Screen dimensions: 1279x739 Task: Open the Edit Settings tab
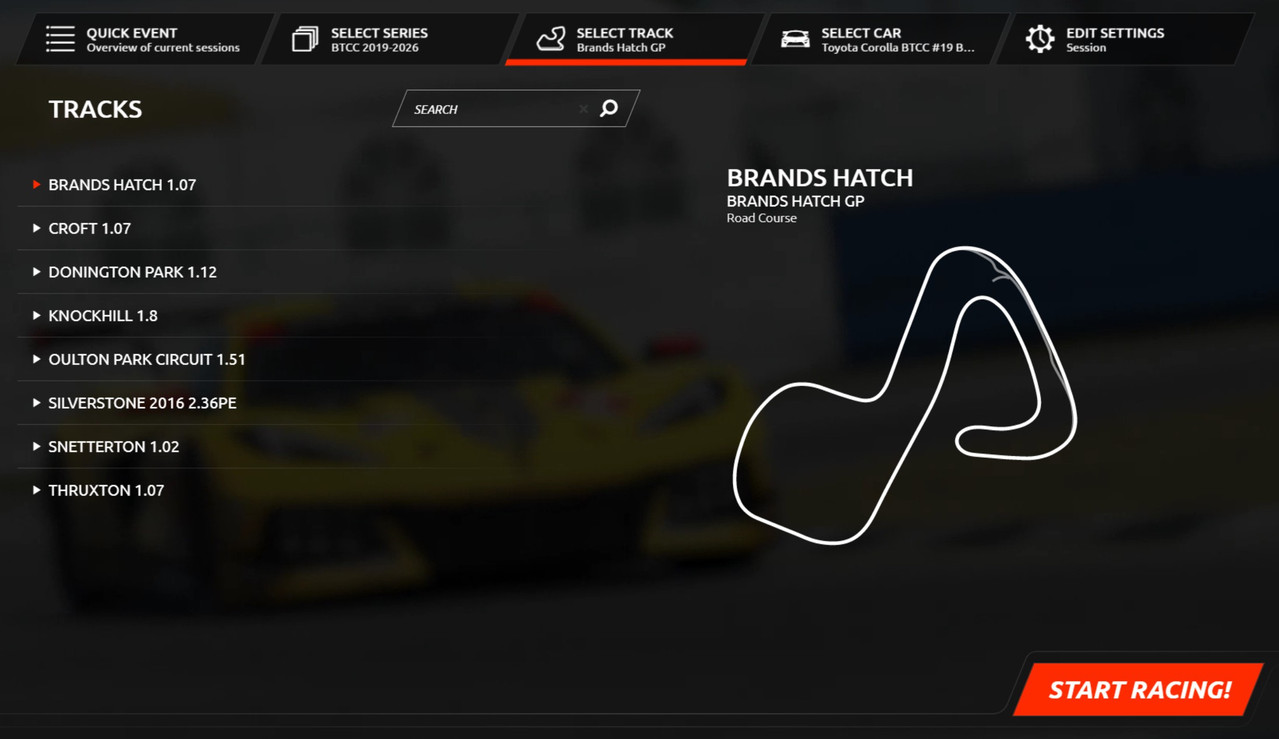coord(1124,39)
